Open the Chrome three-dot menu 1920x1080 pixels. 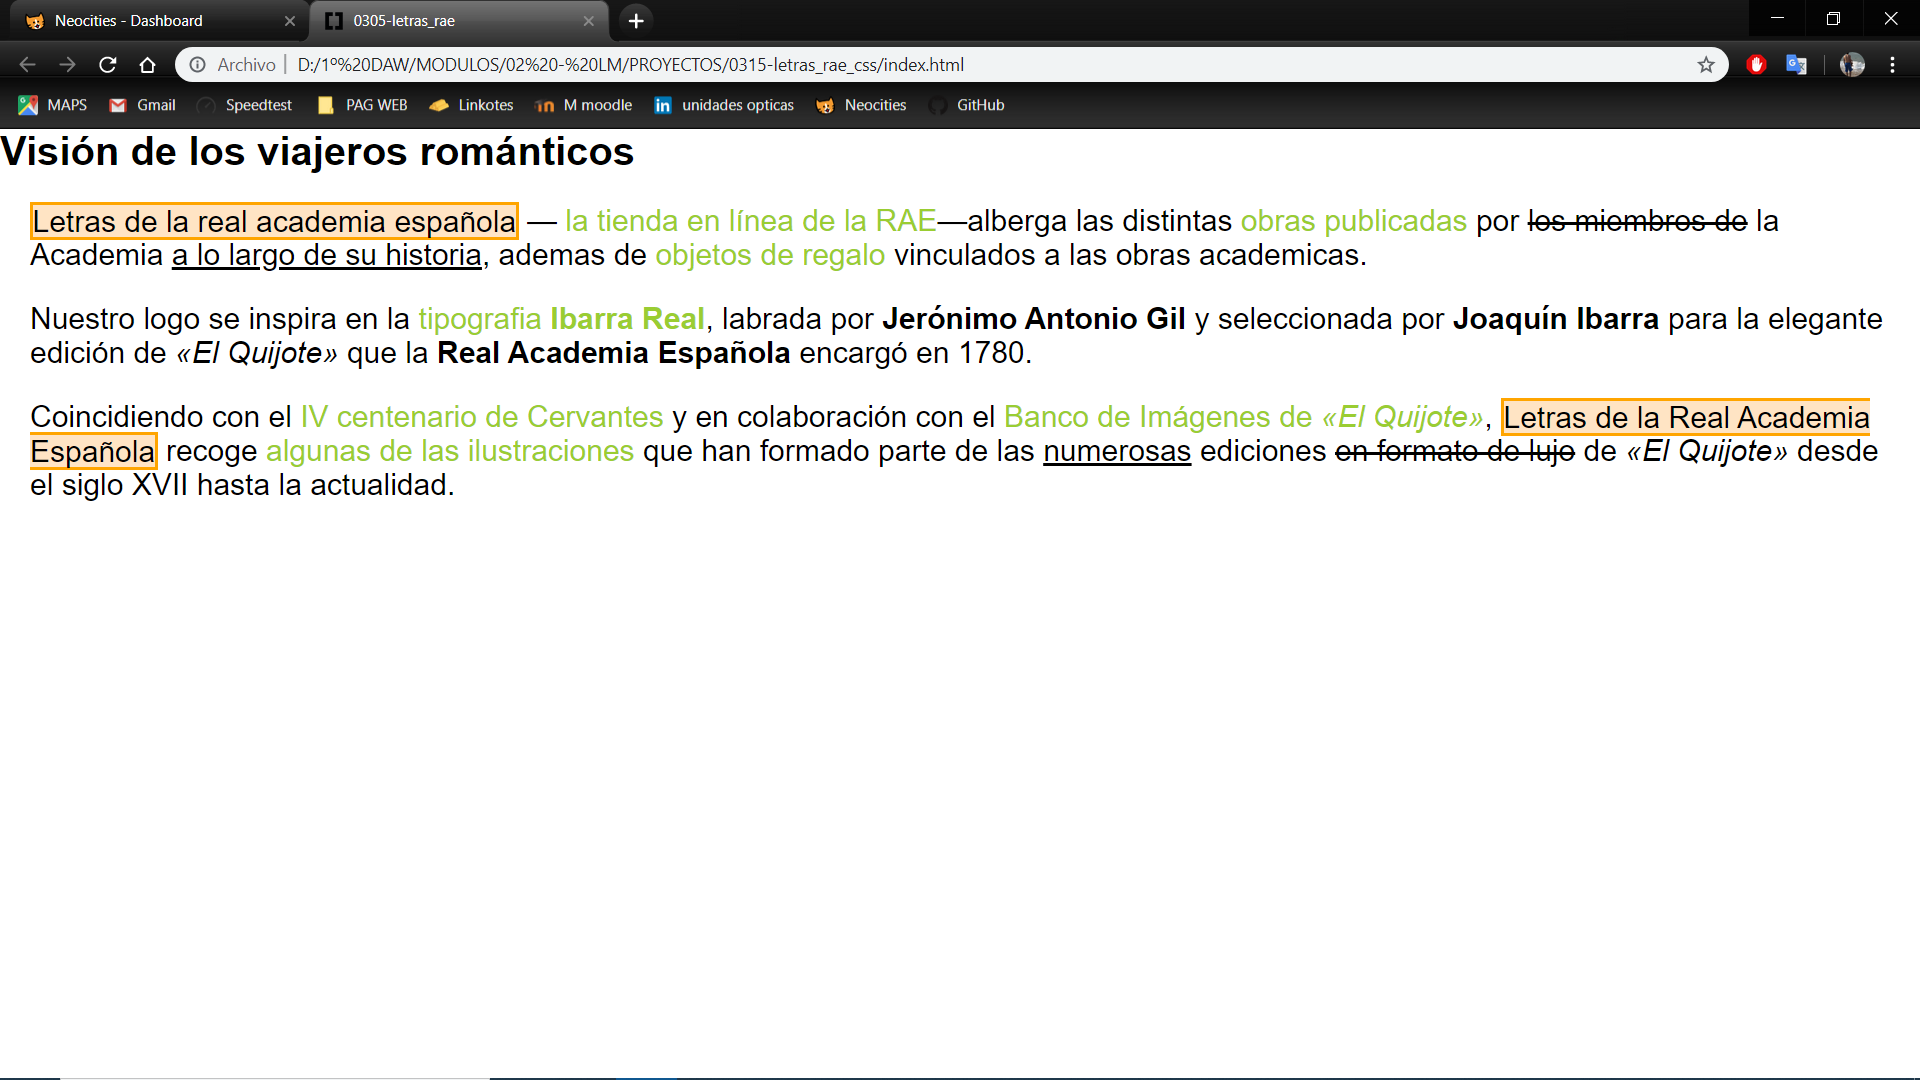(x=1892, y=65)
